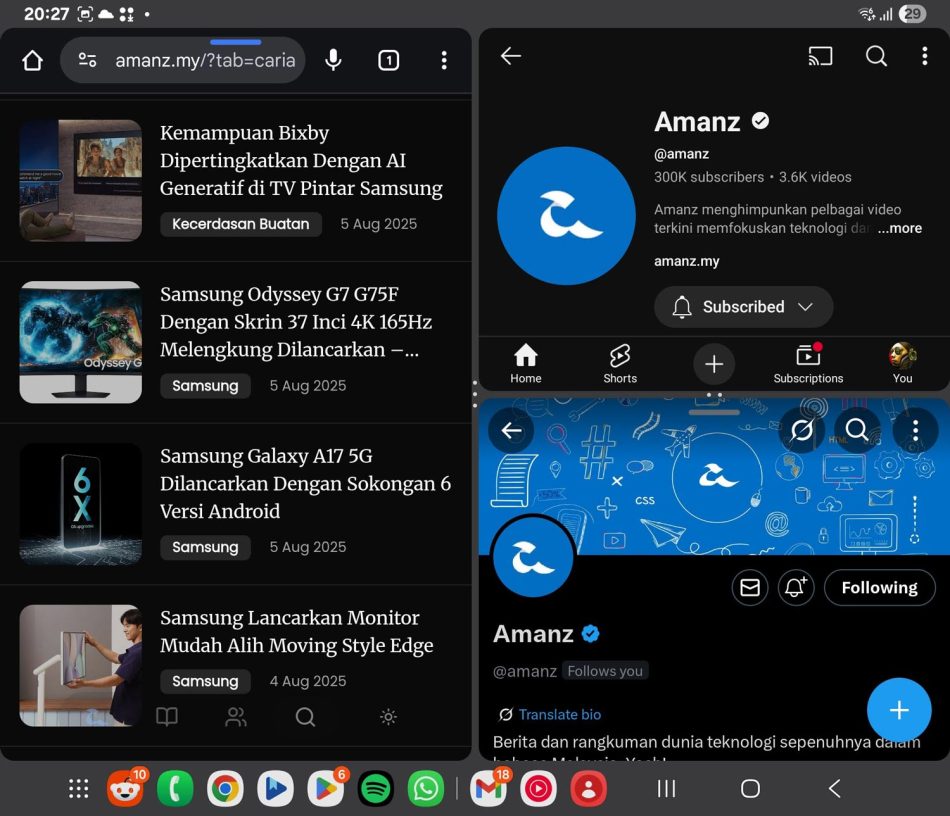
Task: Expand channel description with ...more
Action: (x=899, y=228)
